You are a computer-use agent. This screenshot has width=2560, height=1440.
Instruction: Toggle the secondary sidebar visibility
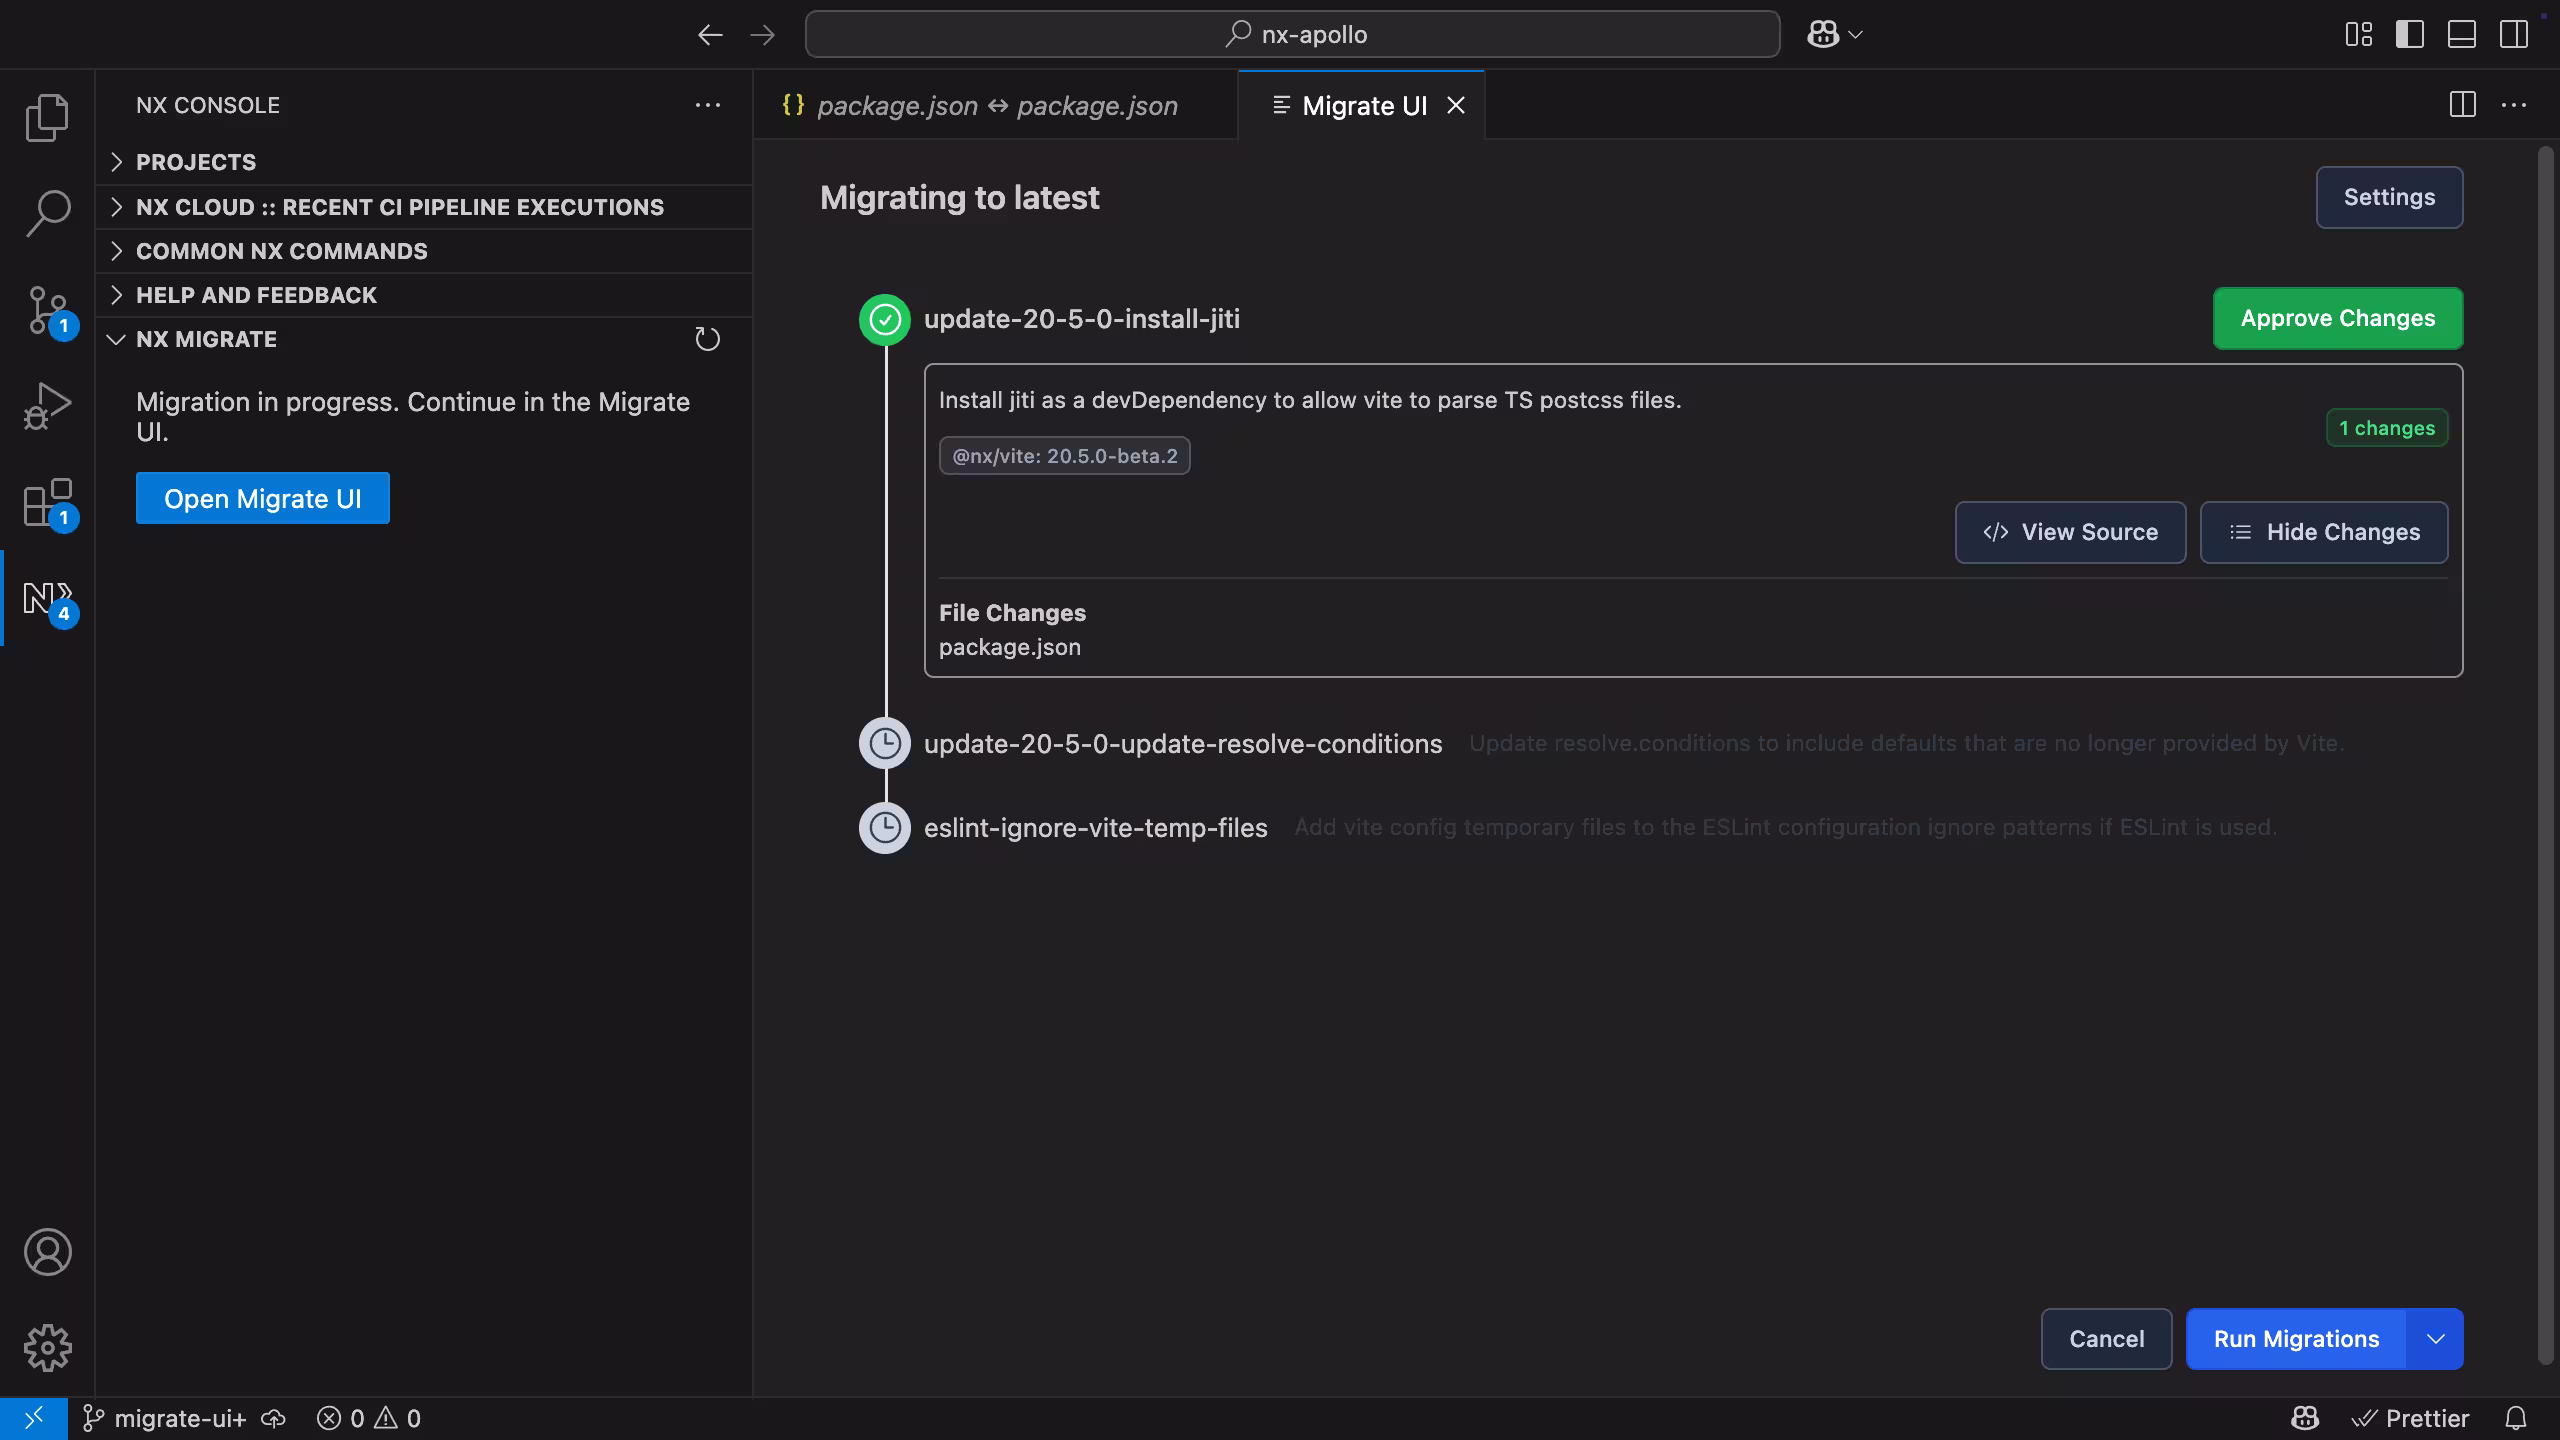tap(2513, 34)
